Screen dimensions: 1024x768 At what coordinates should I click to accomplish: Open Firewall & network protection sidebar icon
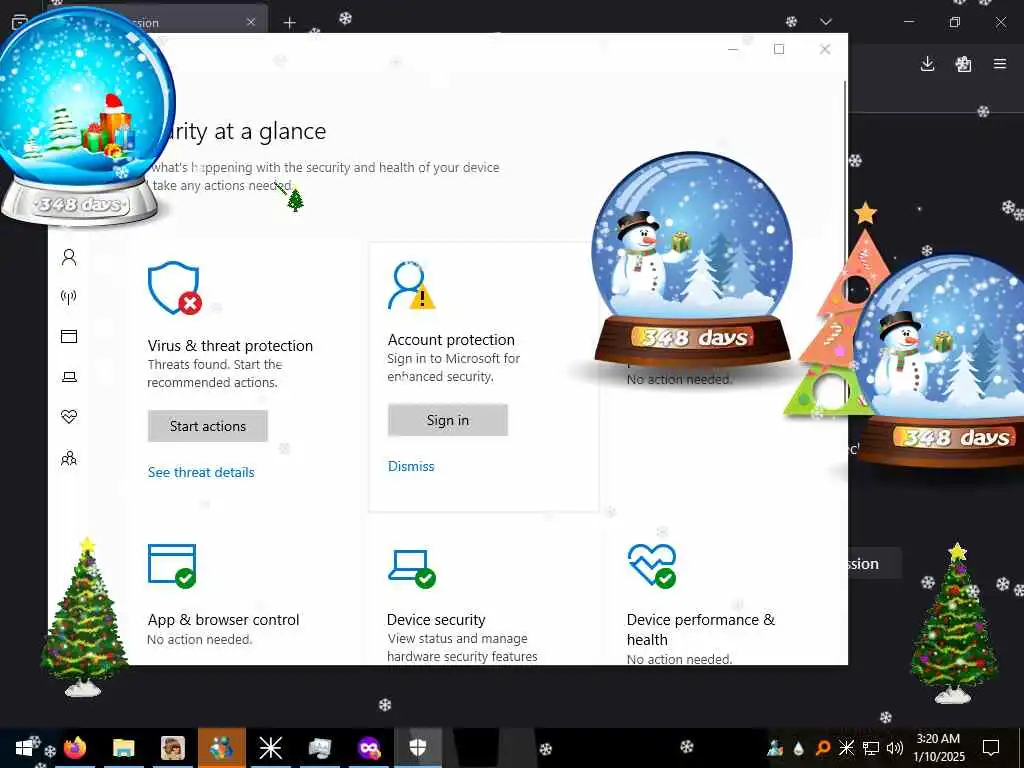pyautogui.click(x=69, y=297)
